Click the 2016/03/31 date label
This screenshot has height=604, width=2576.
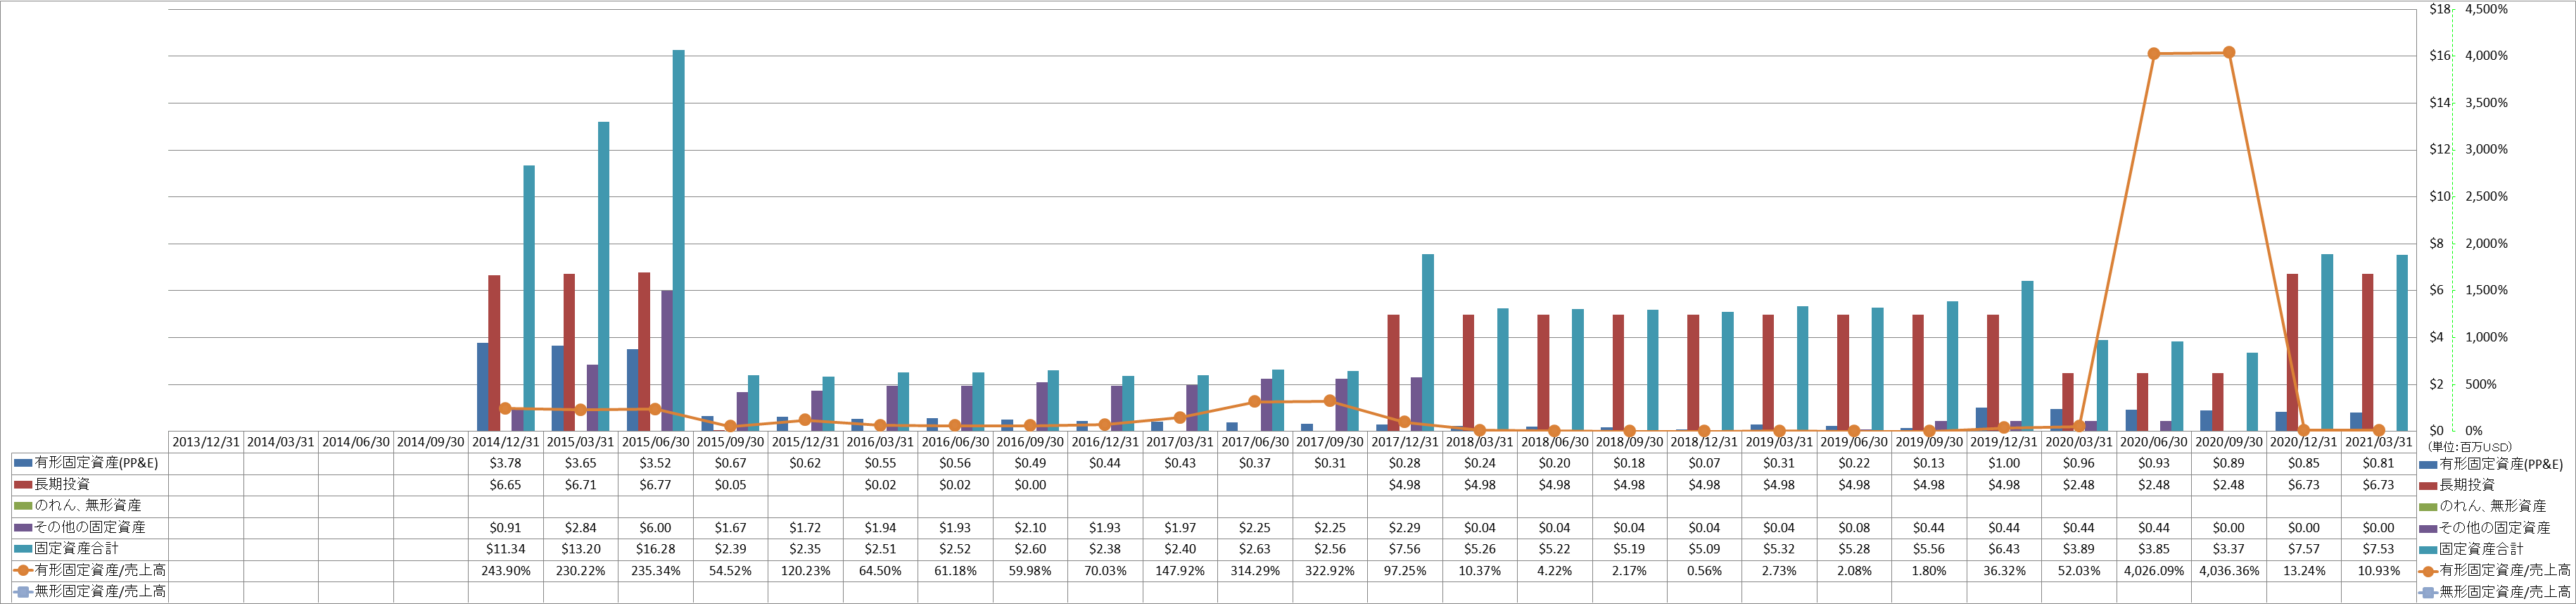(881, 442)
